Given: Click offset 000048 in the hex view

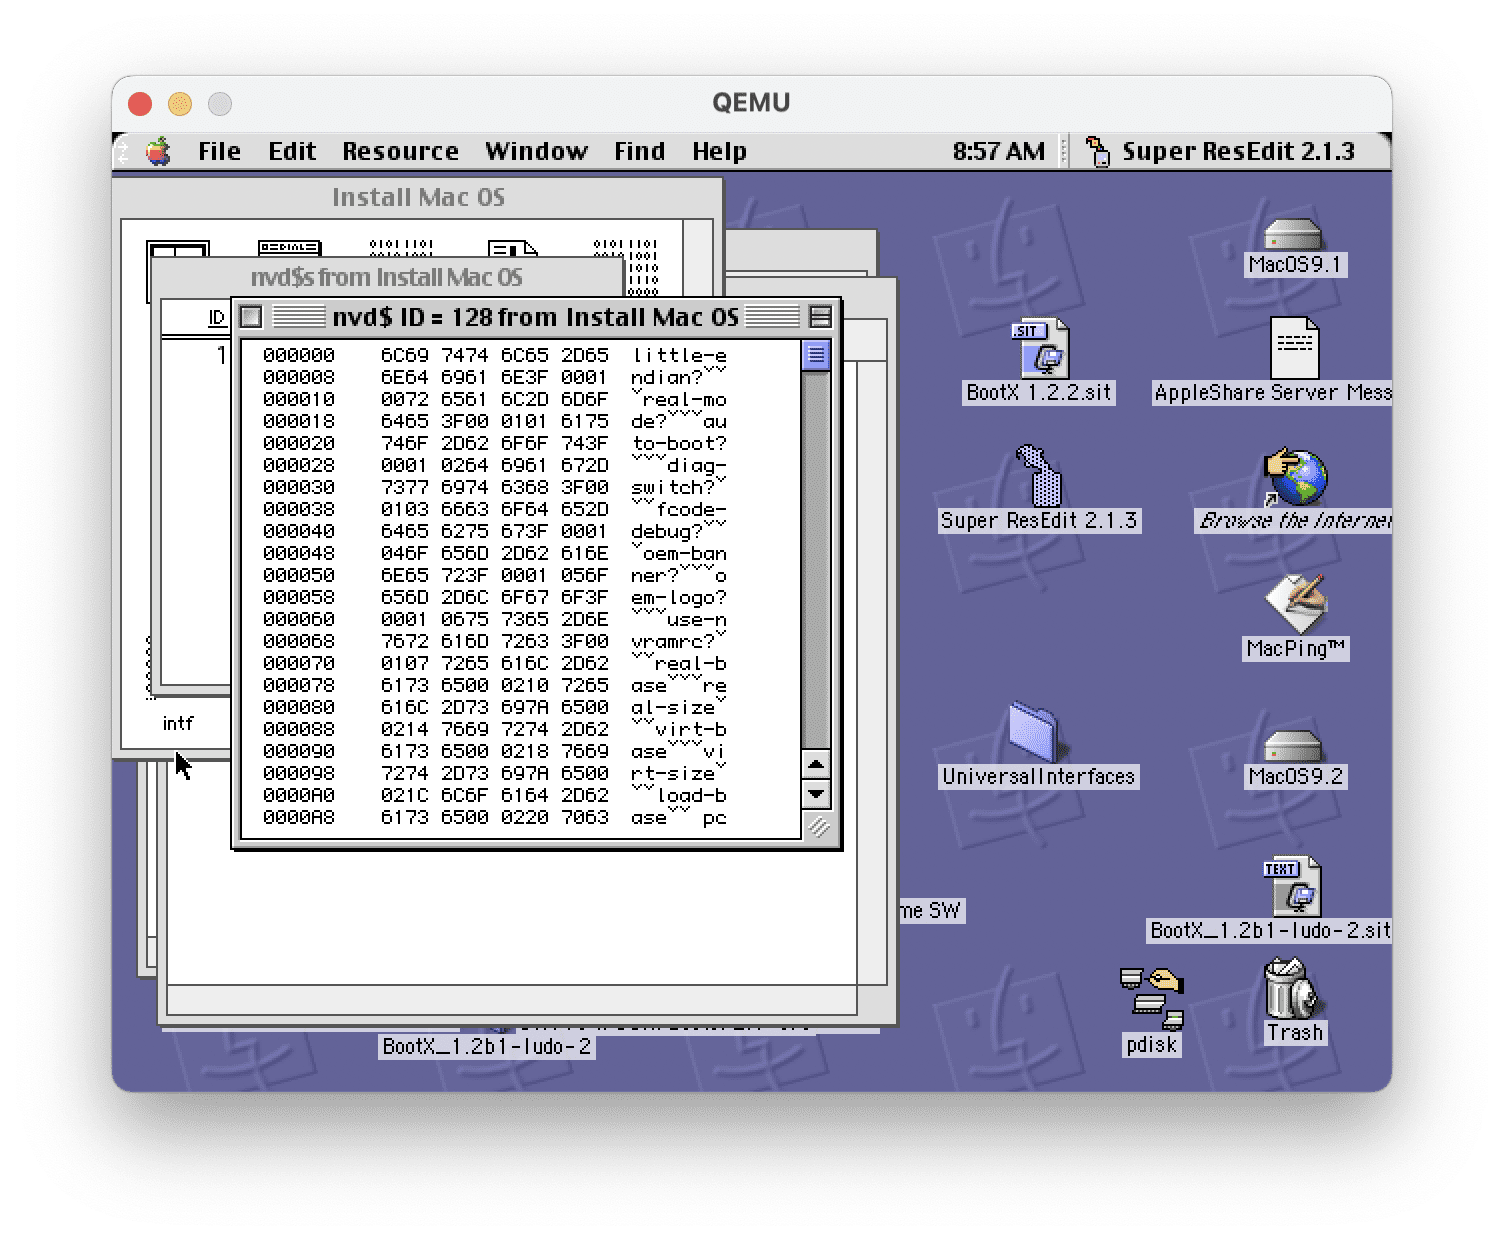Looking at the screenshot, I should [x=298, y=553].
